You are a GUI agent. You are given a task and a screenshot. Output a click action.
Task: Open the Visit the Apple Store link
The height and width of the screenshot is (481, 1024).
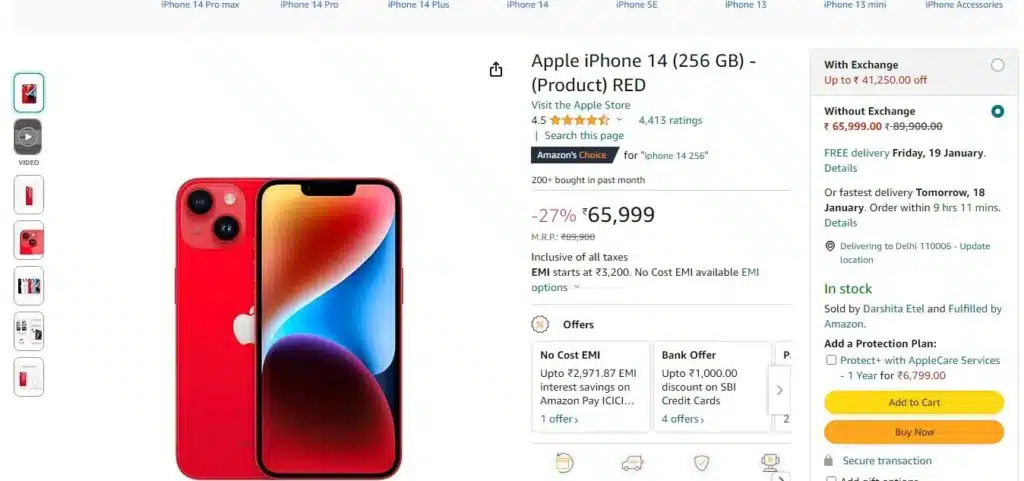tap(581, 105)
